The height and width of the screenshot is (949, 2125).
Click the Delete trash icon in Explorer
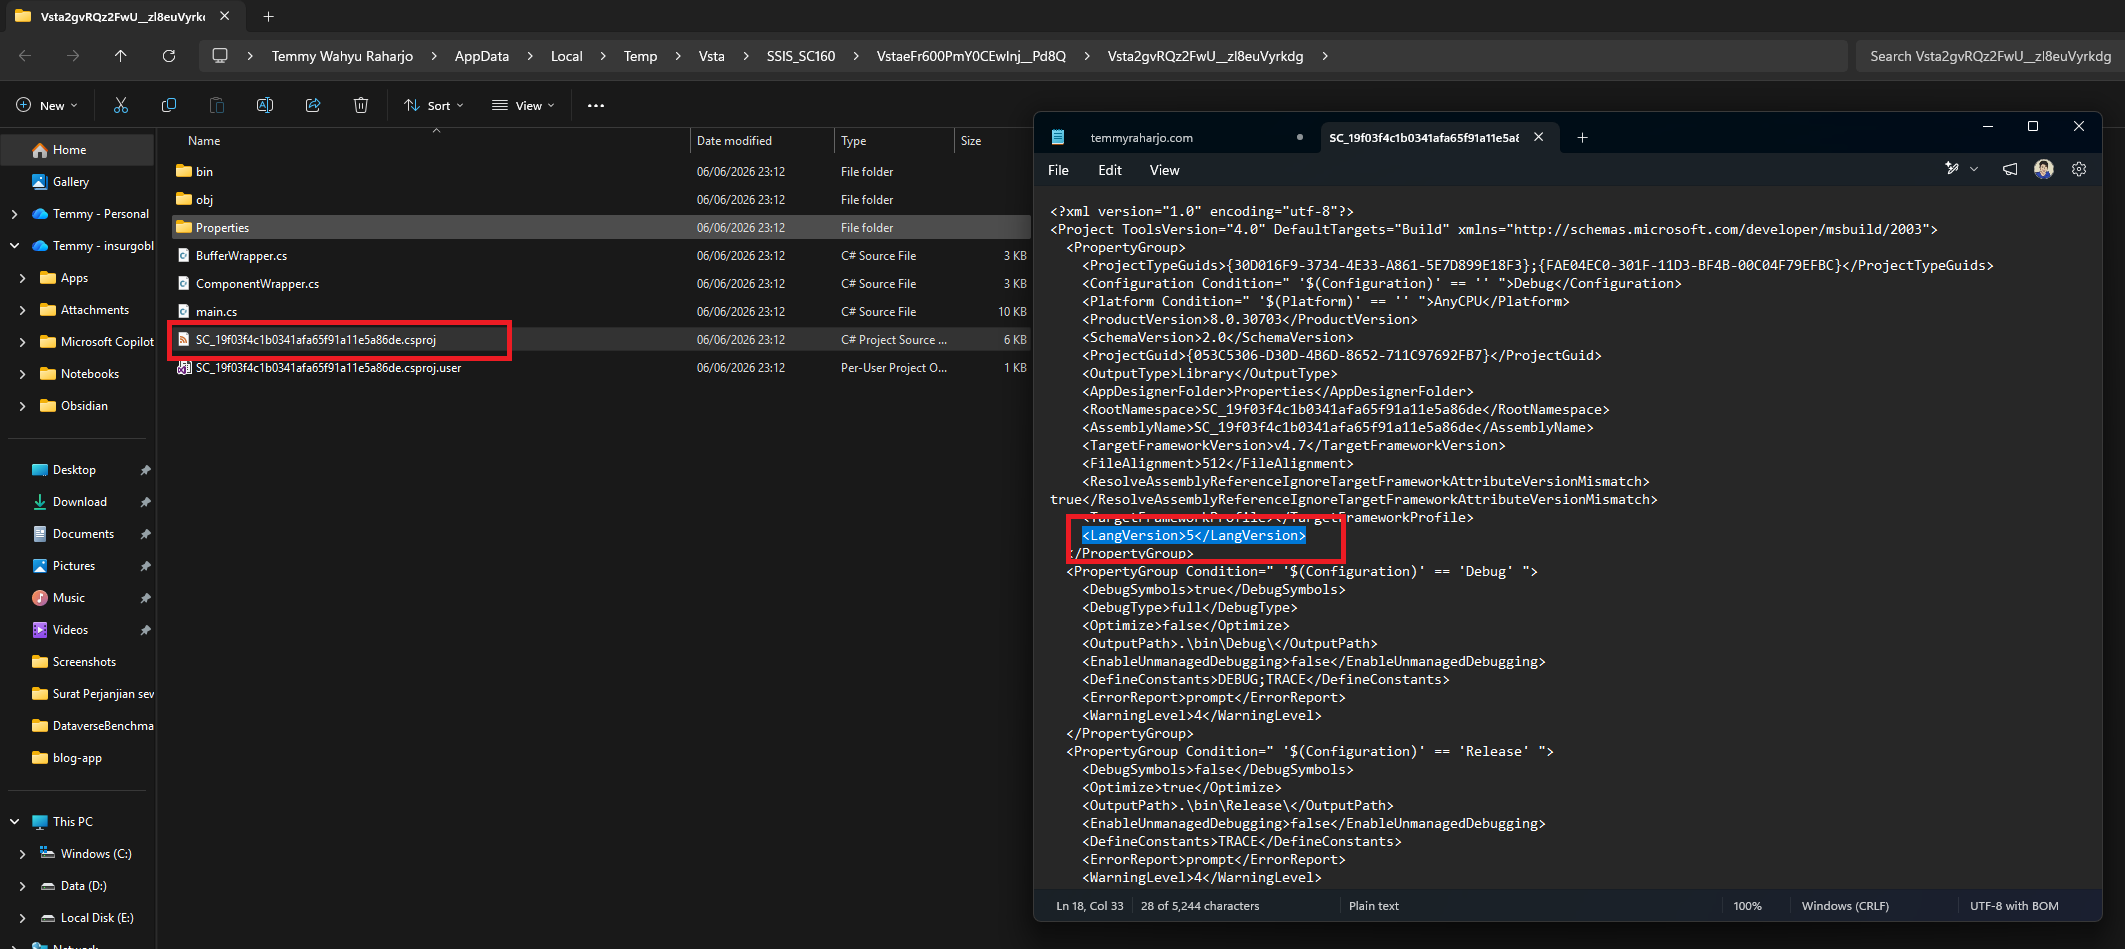pos(361,105)
